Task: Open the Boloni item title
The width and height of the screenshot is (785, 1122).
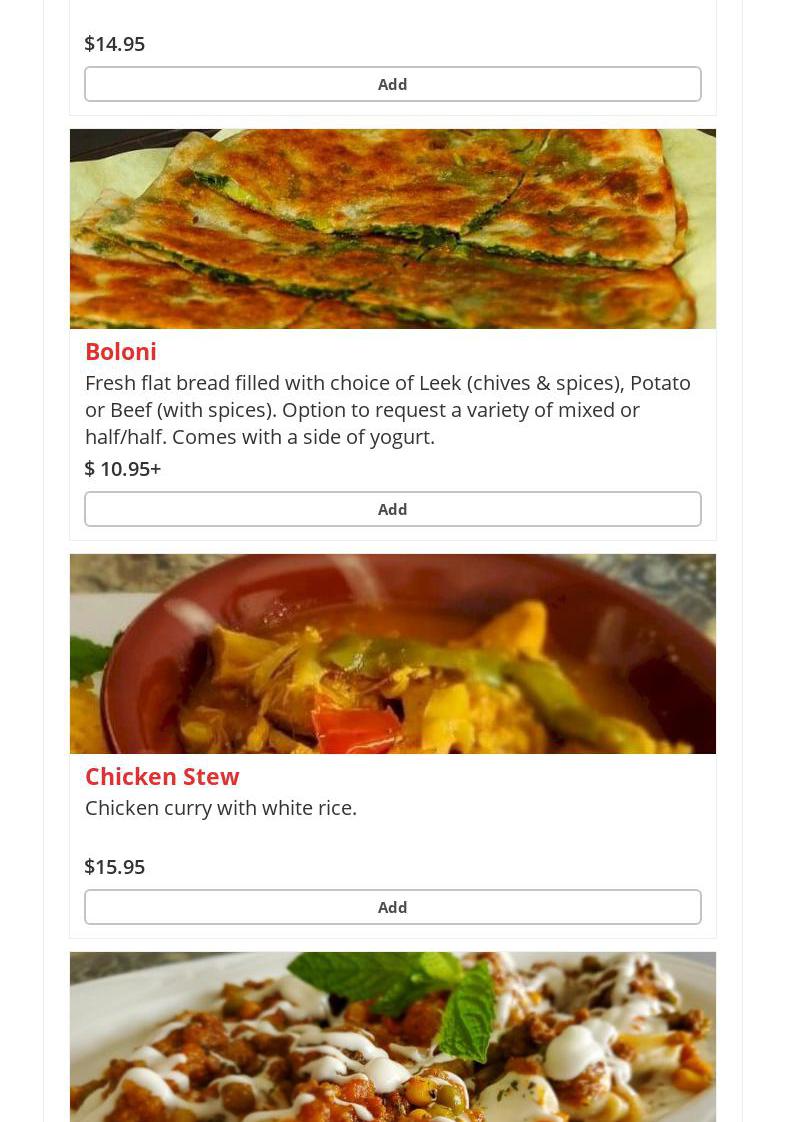Action: click(x=121, y=351)
